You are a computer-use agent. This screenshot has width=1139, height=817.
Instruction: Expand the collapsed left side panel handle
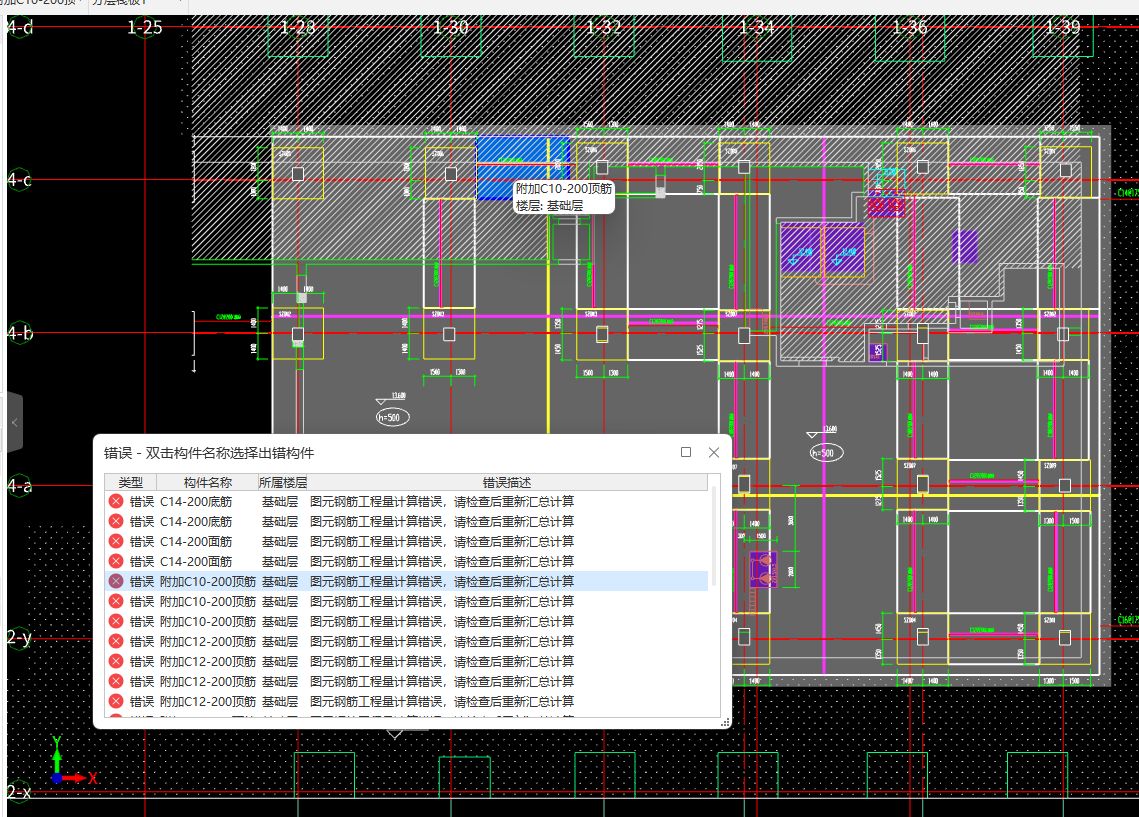pyautogui.click(x=14, y=423)
